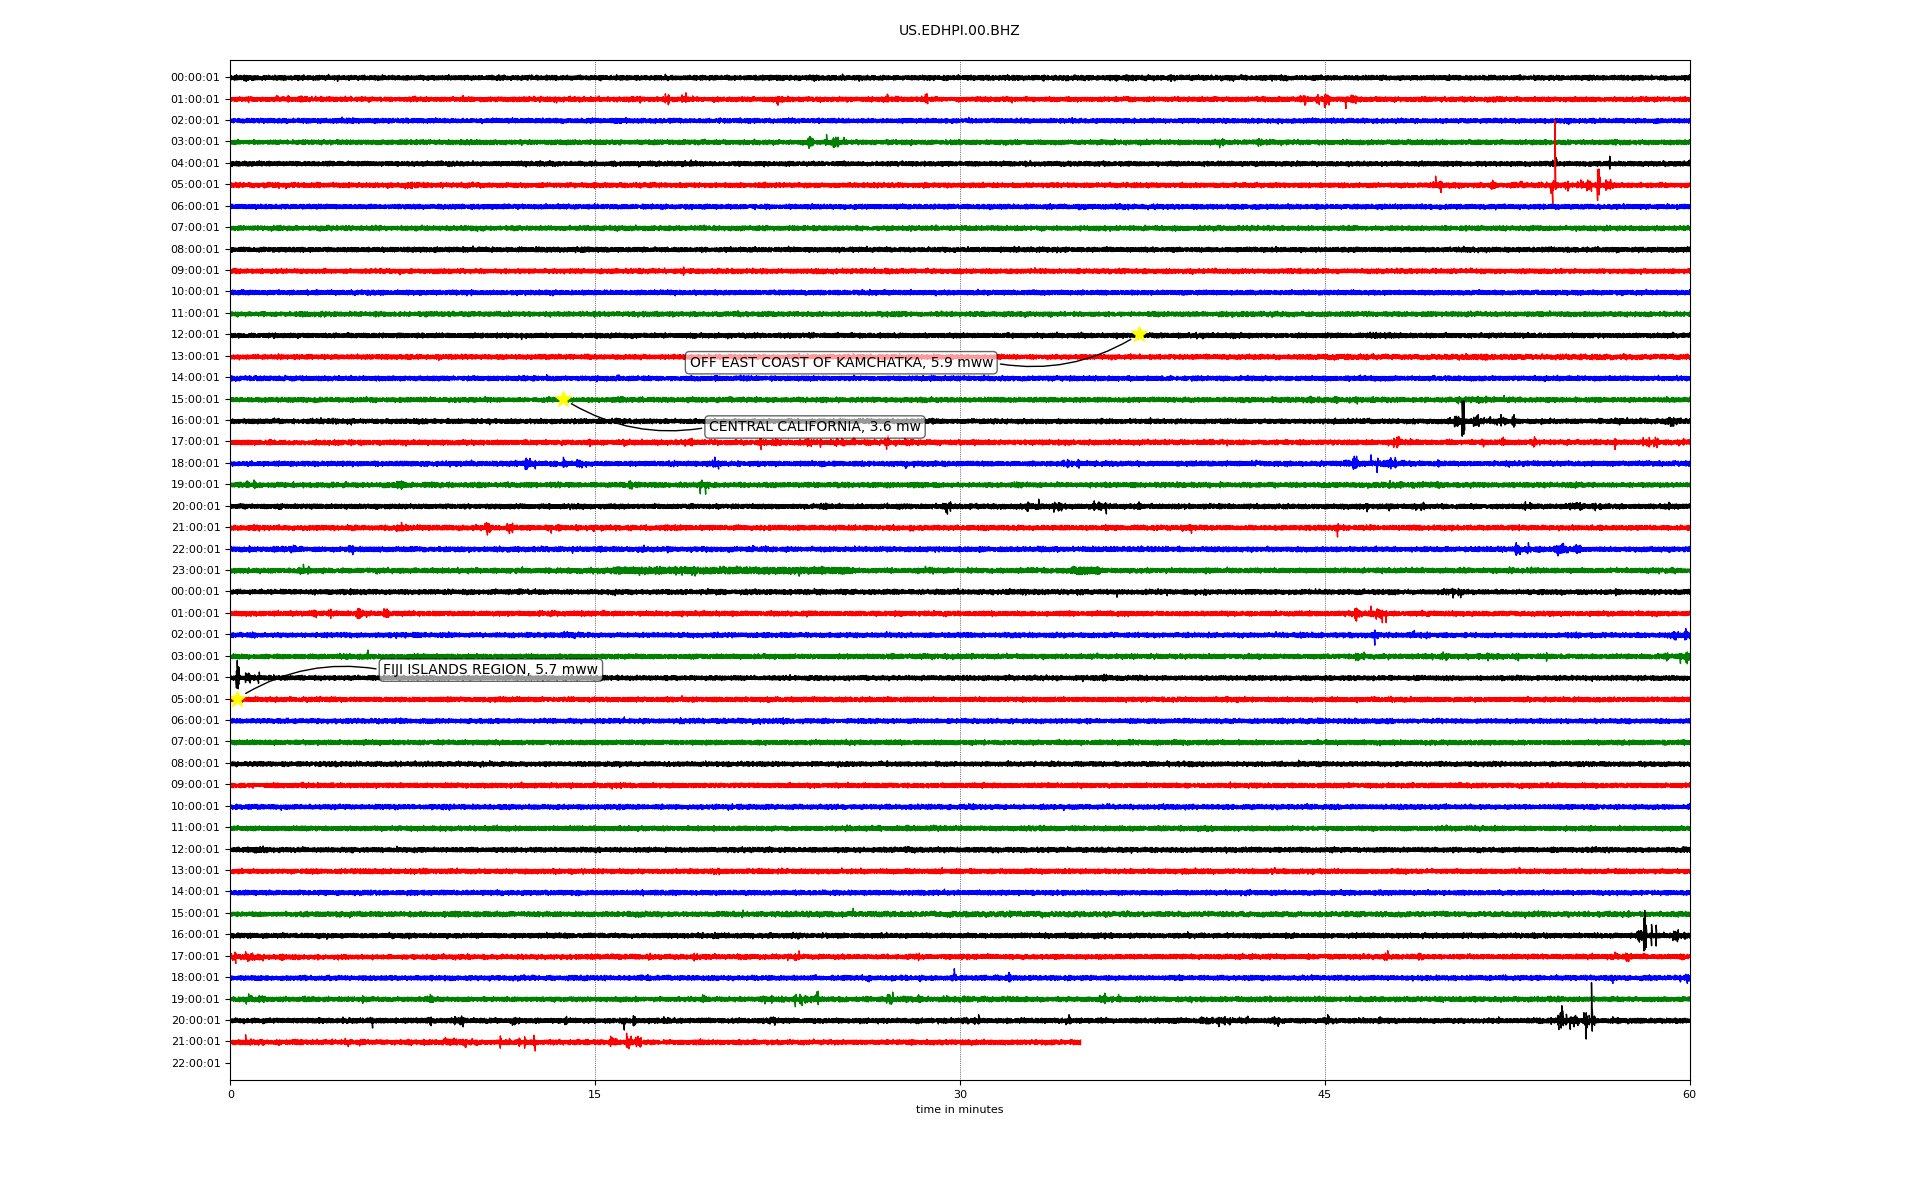Click the Fiji Islands star marker
The height and width of the screenshot is (1200, 1920).
point(237,699)
